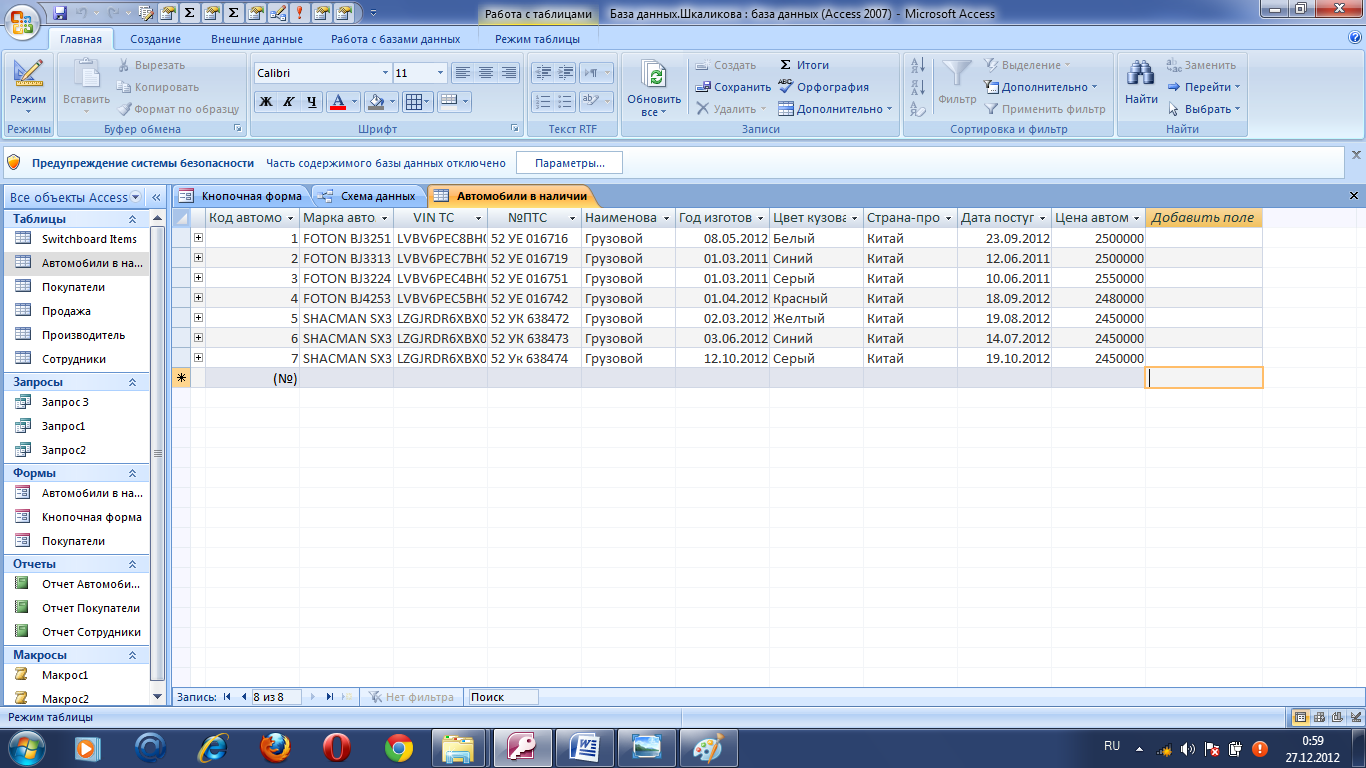Click the record number box 8 из 8
The height and width of the screenshot is (768, 1366).
[276, 697]
